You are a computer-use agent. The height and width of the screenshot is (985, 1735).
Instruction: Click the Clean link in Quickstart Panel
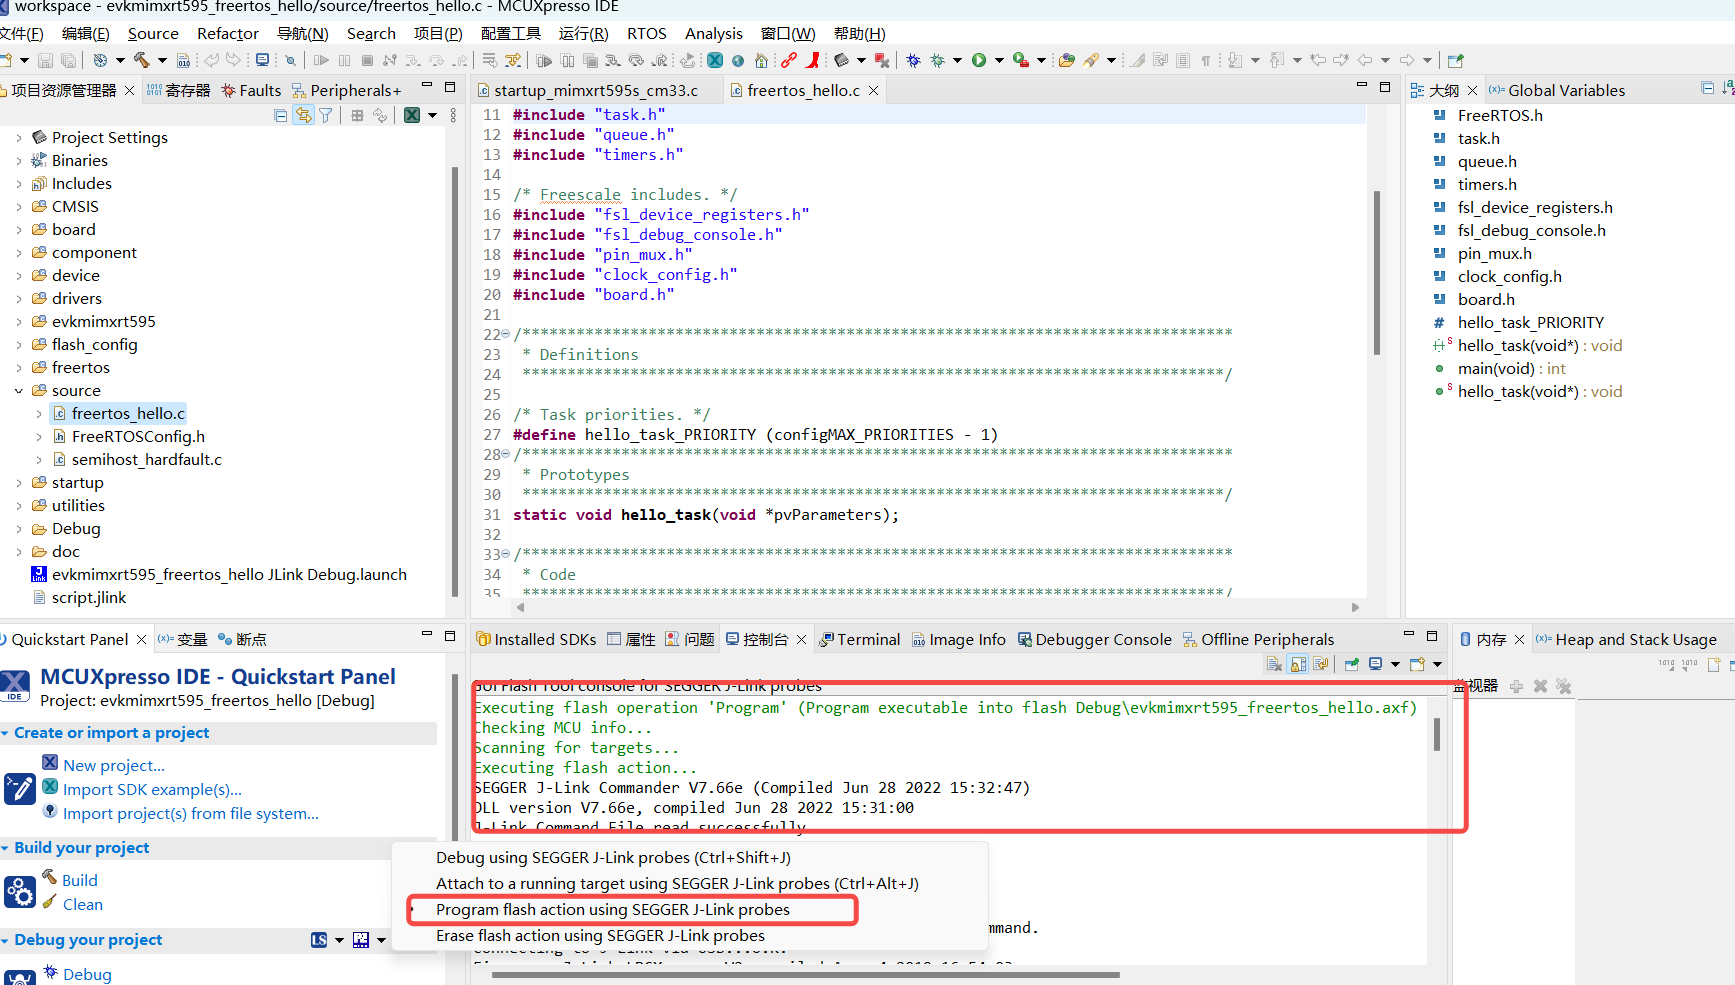click(81, 904)
